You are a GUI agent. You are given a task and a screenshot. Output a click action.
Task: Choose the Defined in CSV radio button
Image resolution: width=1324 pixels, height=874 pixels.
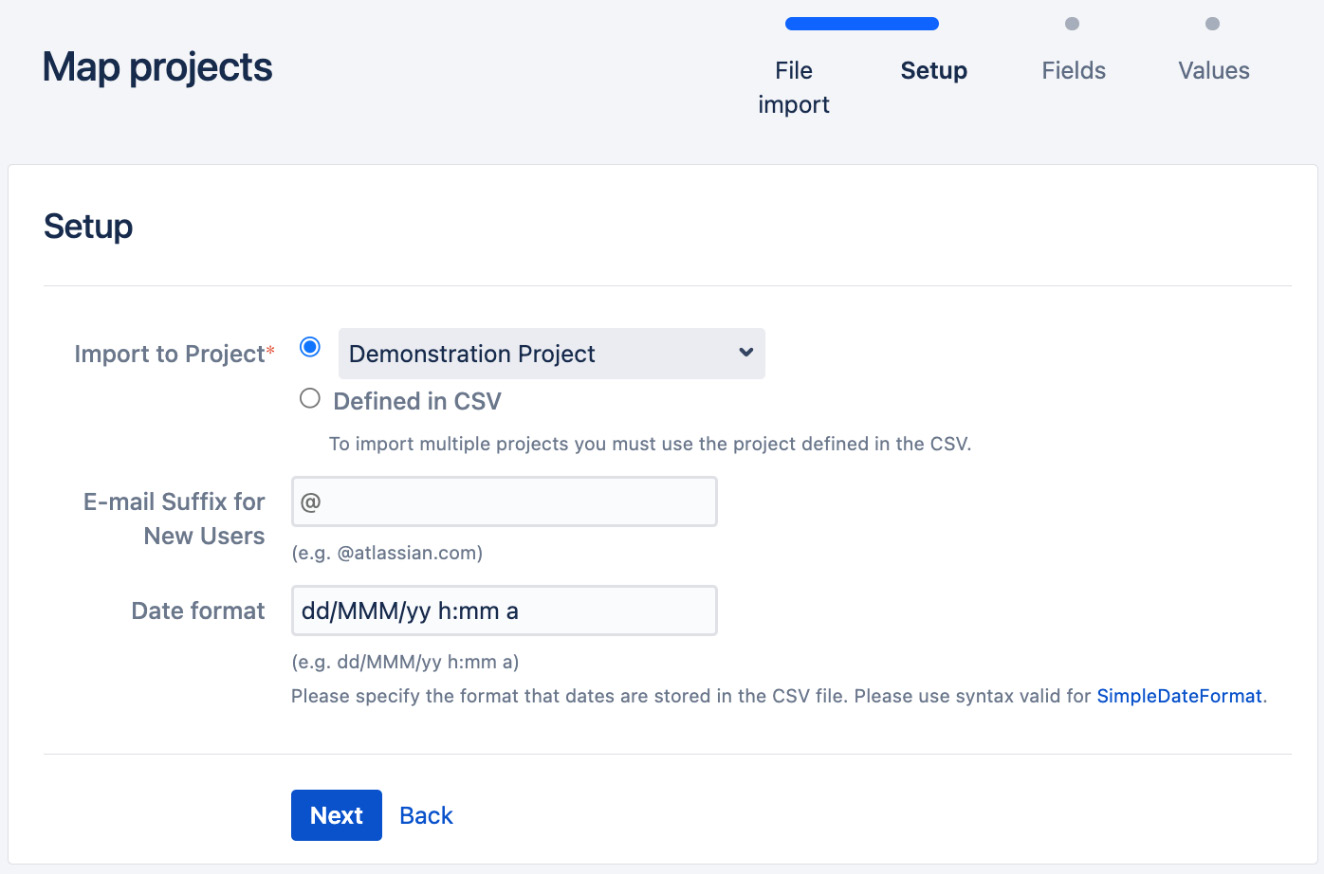point(310,399)
